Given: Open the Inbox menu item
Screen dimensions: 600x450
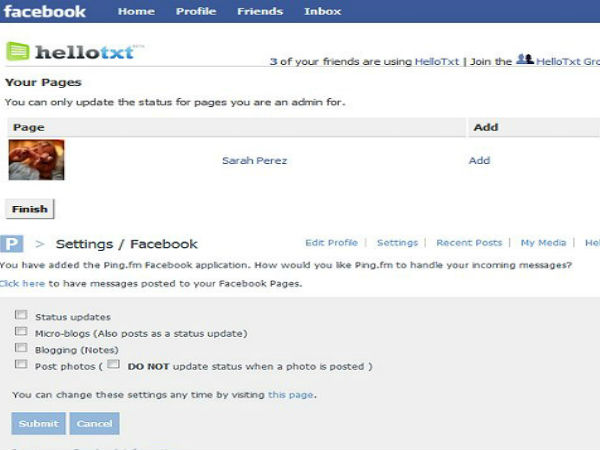Looking at the screenshot, I should pyautogui.click(x=323, y=12).
